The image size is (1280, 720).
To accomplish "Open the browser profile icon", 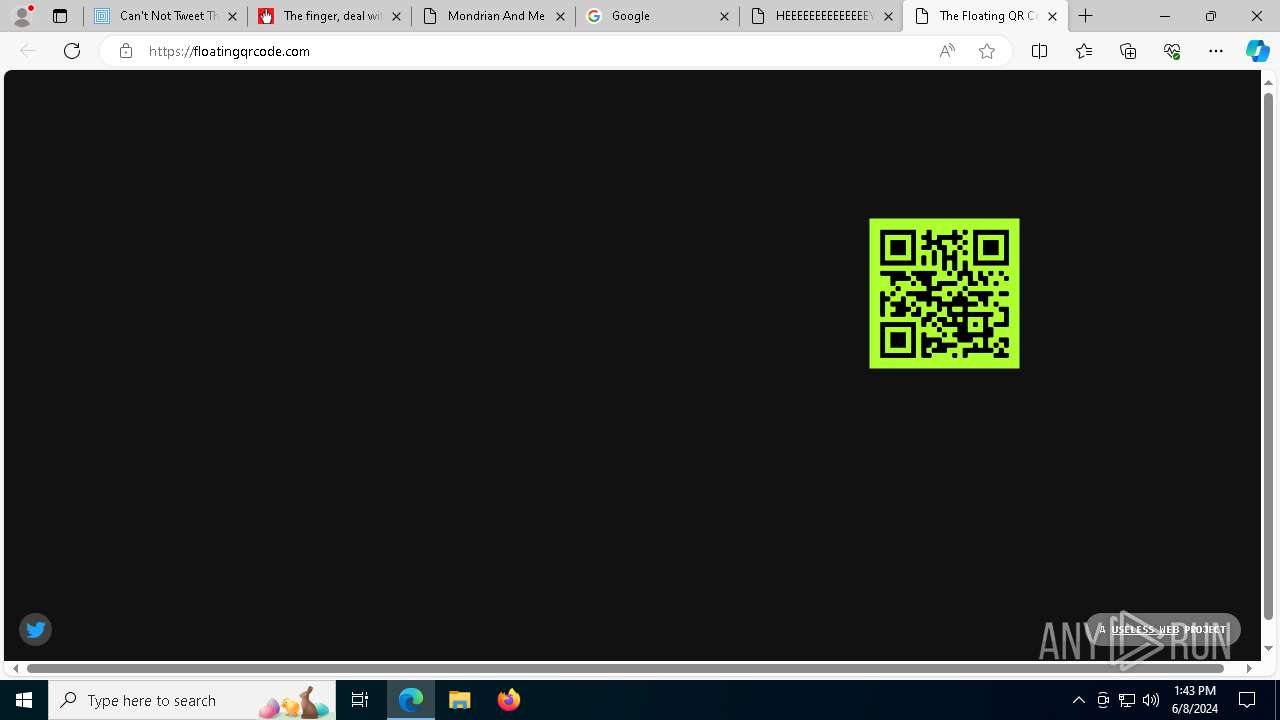I will (x=21, y=16).
